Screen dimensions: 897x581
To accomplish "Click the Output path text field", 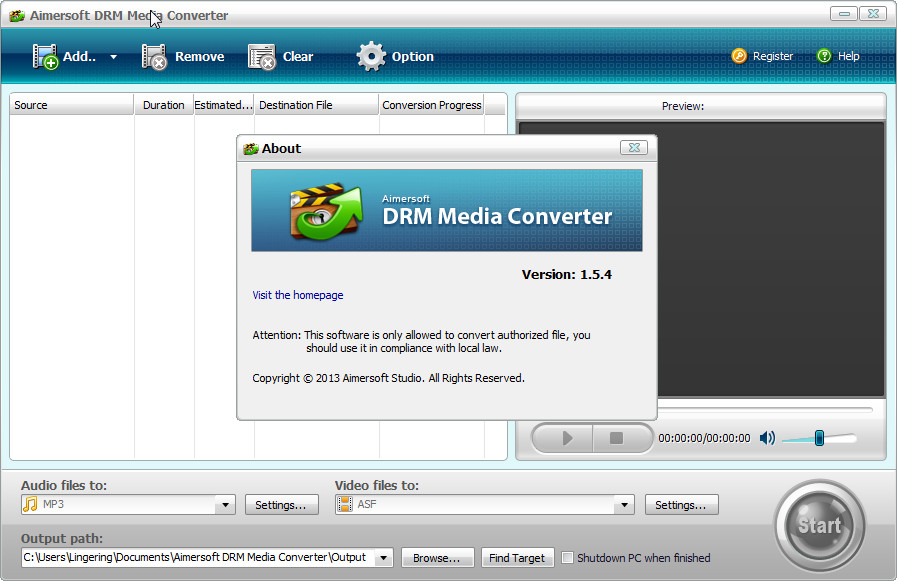I will [198, 557].
